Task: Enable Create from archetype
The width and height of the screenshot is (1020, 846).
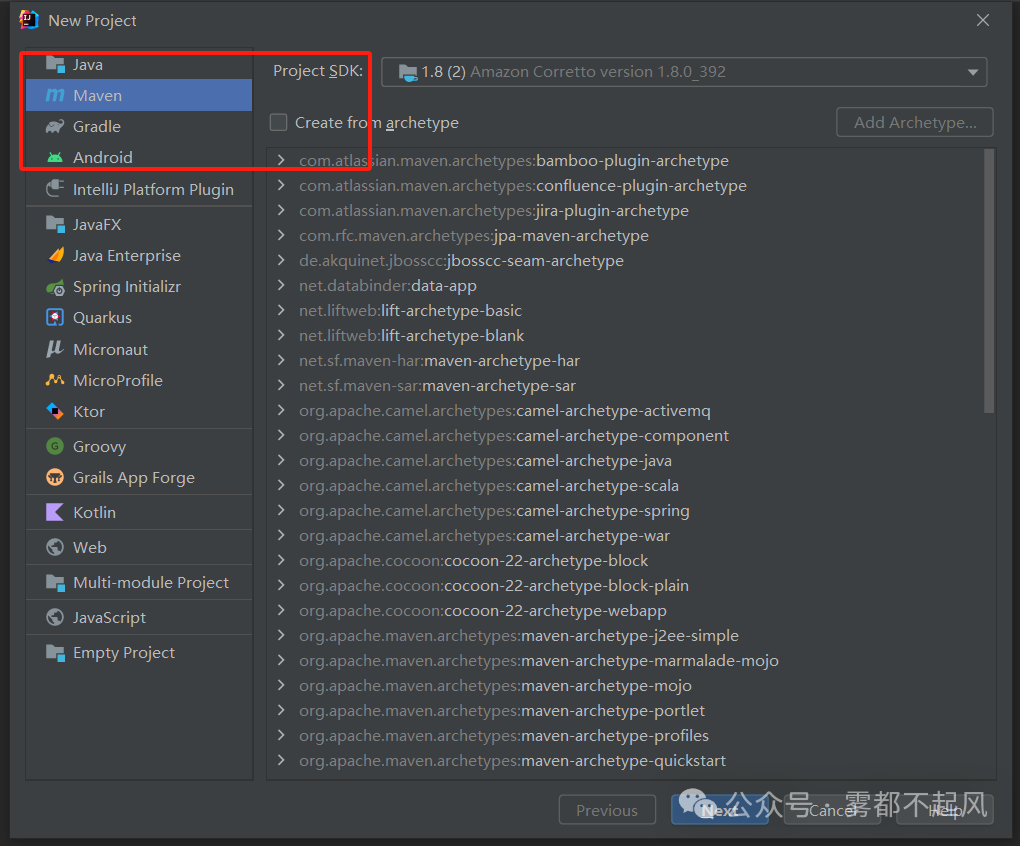Action: click(x=277, y=122)
